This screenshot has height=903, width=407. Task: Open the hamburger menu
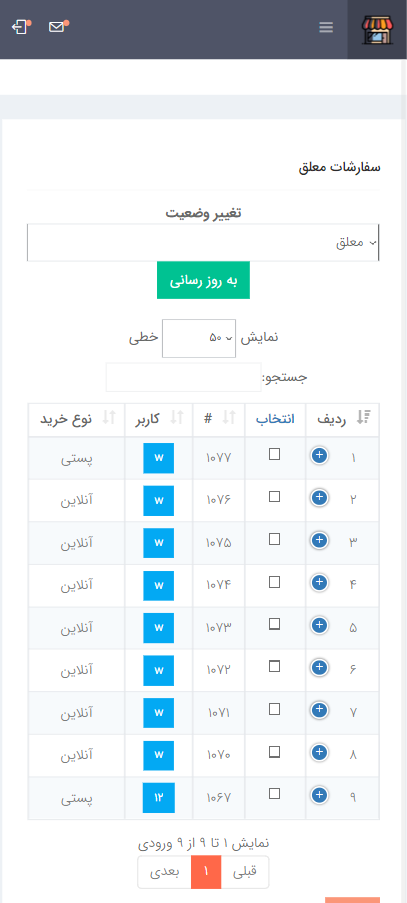click(326, 27)
